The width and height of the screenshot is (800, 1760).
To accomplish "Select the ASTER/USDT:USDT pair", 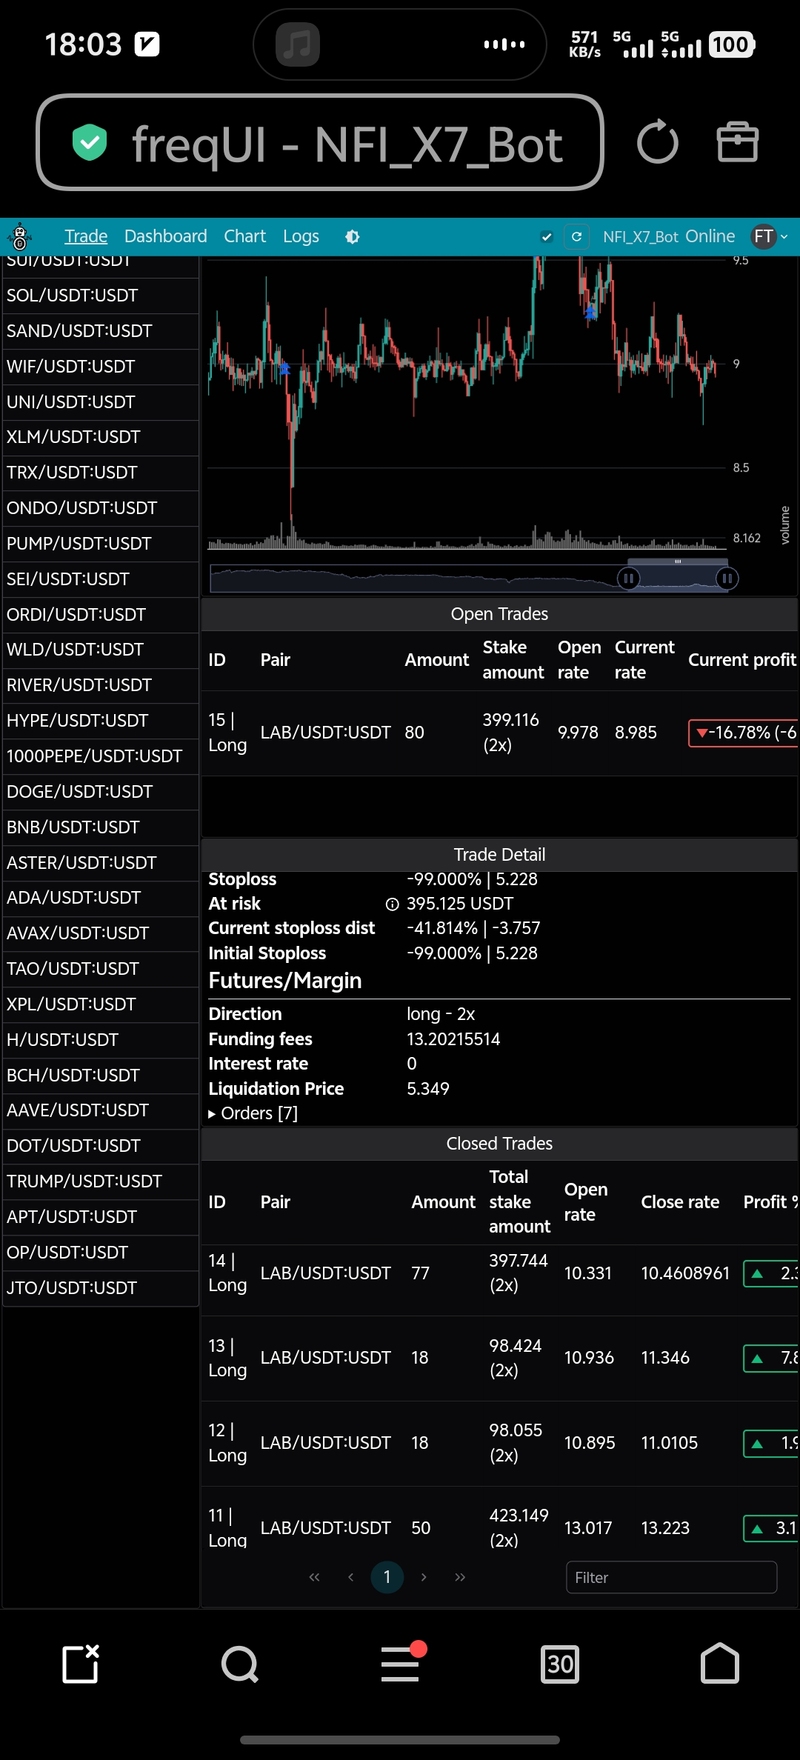I will click(x=100, y=863).
